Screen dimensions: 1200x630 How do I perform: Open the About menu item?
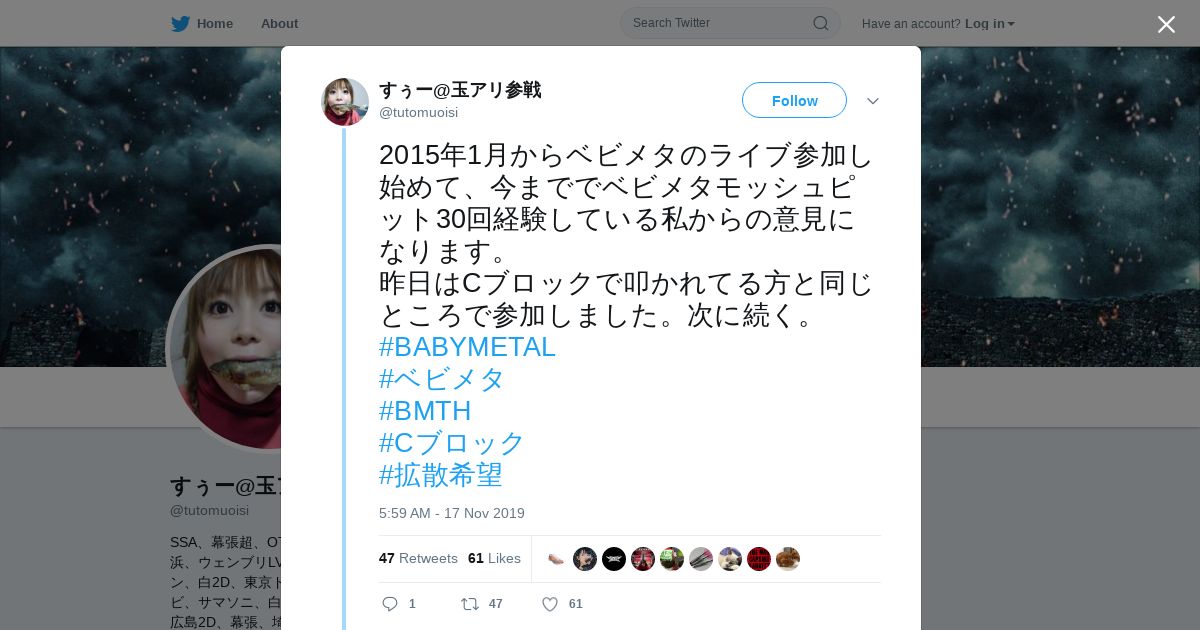(x=279, y=23)
